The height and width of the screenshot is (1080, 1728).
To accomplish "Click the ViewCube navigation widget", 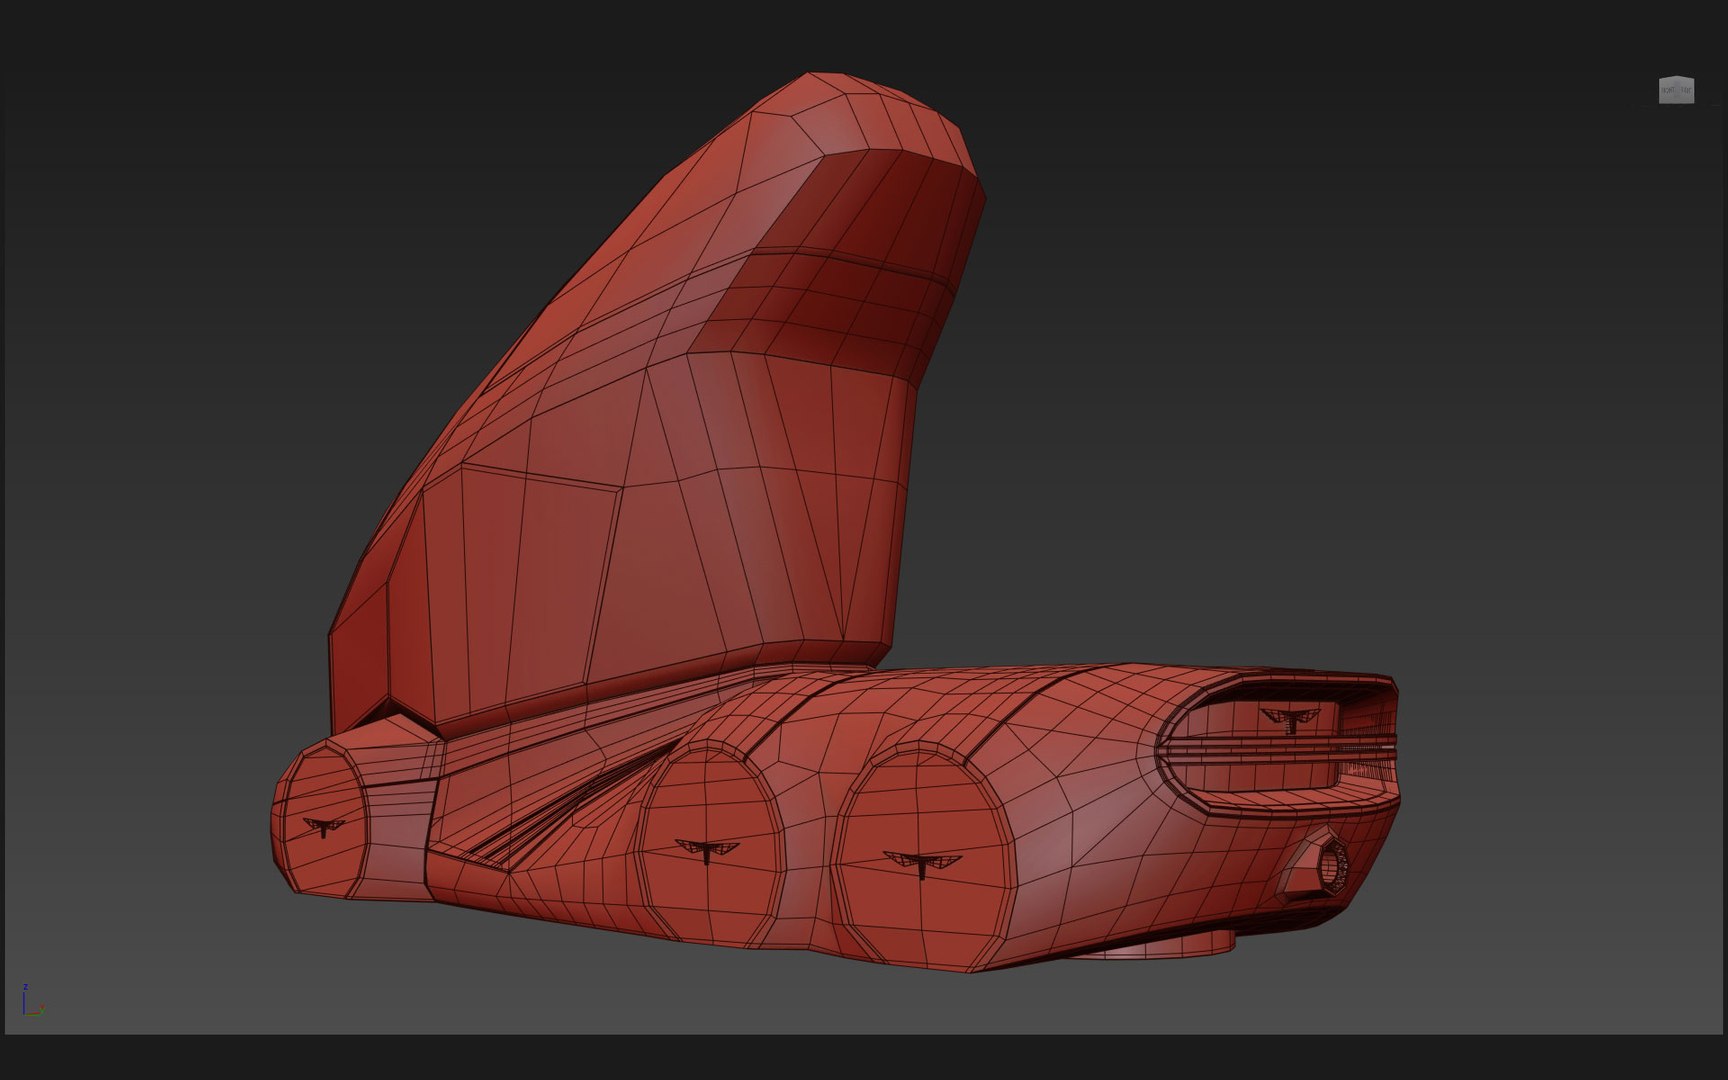I will pyautogui.click(x=1676, y=90).
